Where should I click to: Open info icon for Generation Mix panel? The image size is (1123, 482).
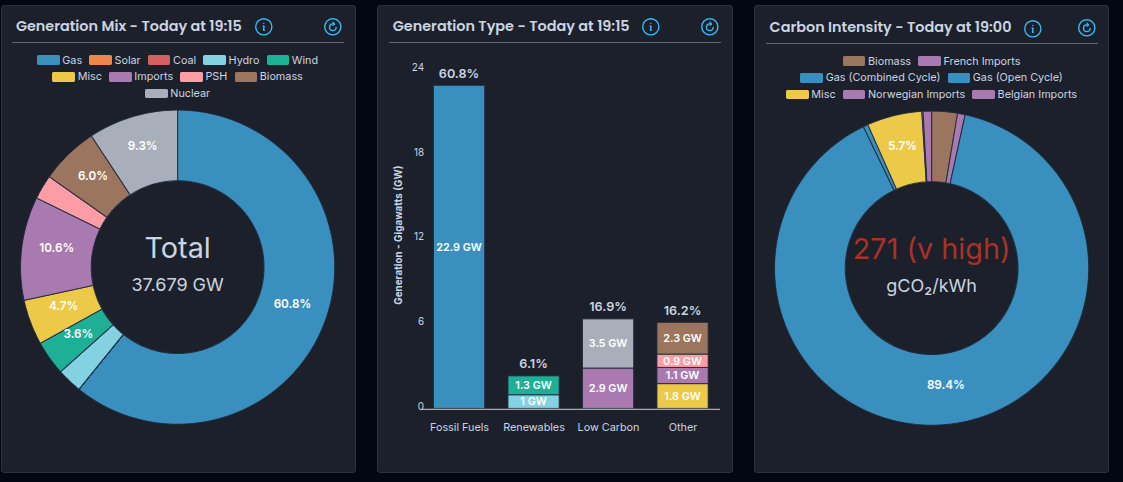coord(264,27)
